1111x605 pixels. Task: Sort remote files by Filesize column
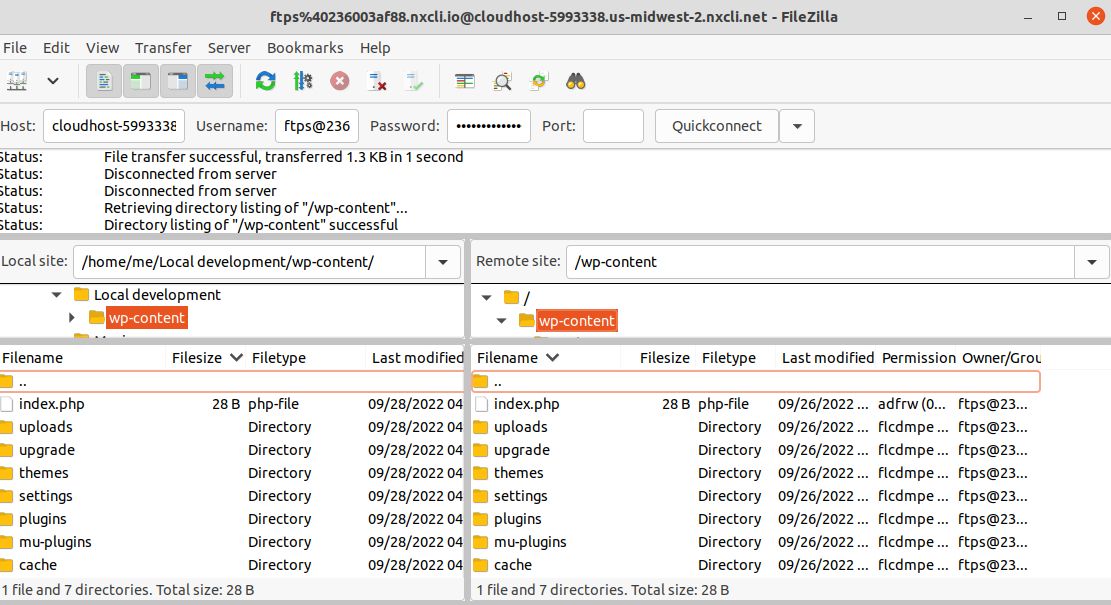pos(663,357)
